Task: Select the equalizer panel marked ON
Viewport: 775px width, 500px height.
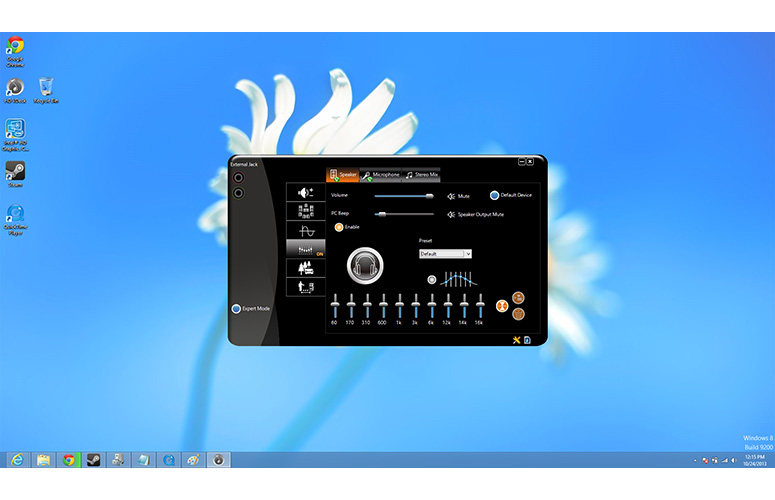Action: [305, 249]
